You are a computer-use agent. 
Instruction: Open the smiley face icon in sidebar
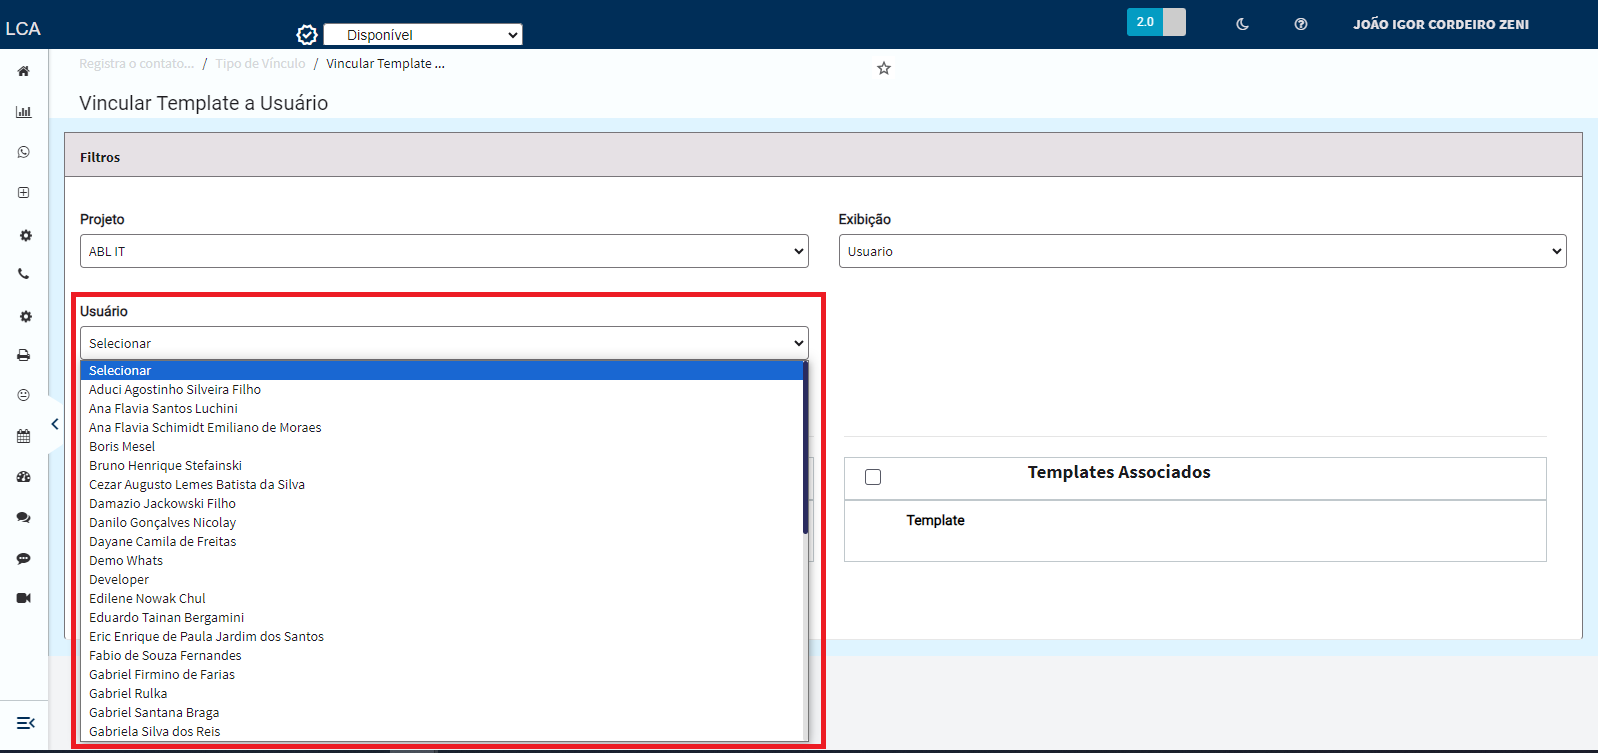pos(23,395)
